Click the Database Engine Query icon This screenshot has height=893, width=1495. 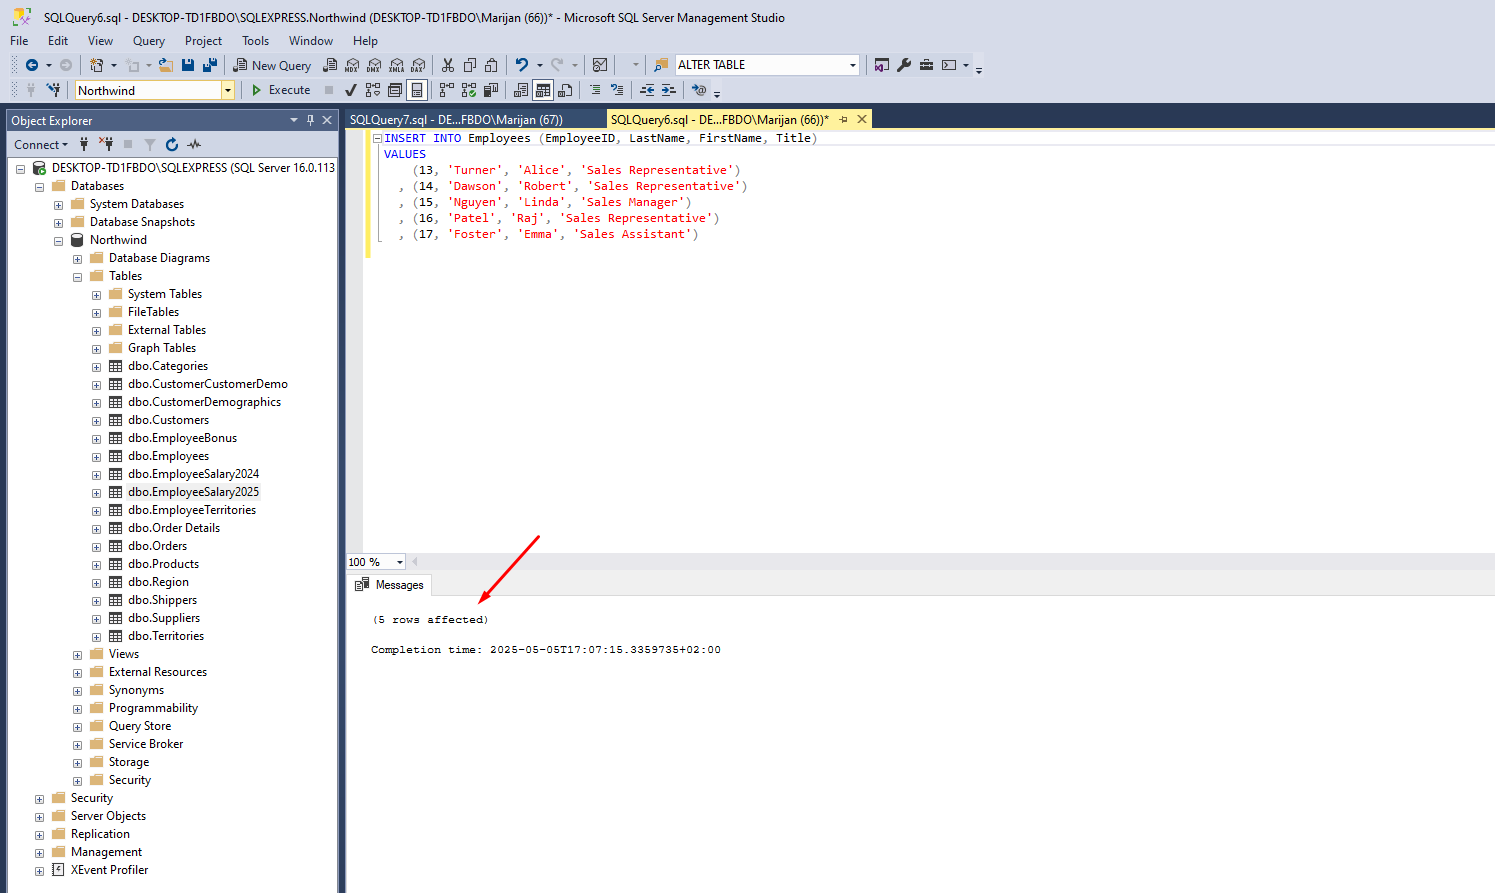coord(330,65)
